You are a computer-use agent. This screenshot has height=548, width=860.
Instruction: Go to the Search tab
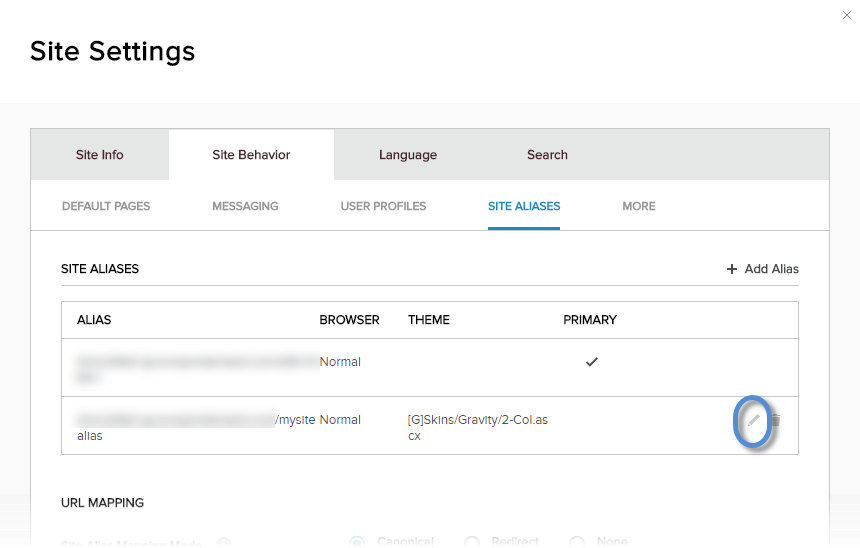coord(547,155)
